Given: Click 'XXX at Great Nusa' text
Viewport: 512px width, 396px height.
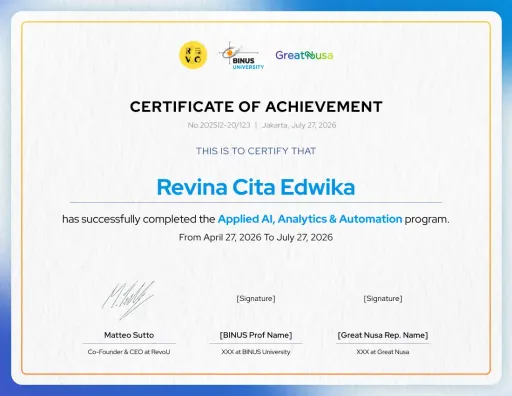Looking at the screenshot, I should coord(383,352).
